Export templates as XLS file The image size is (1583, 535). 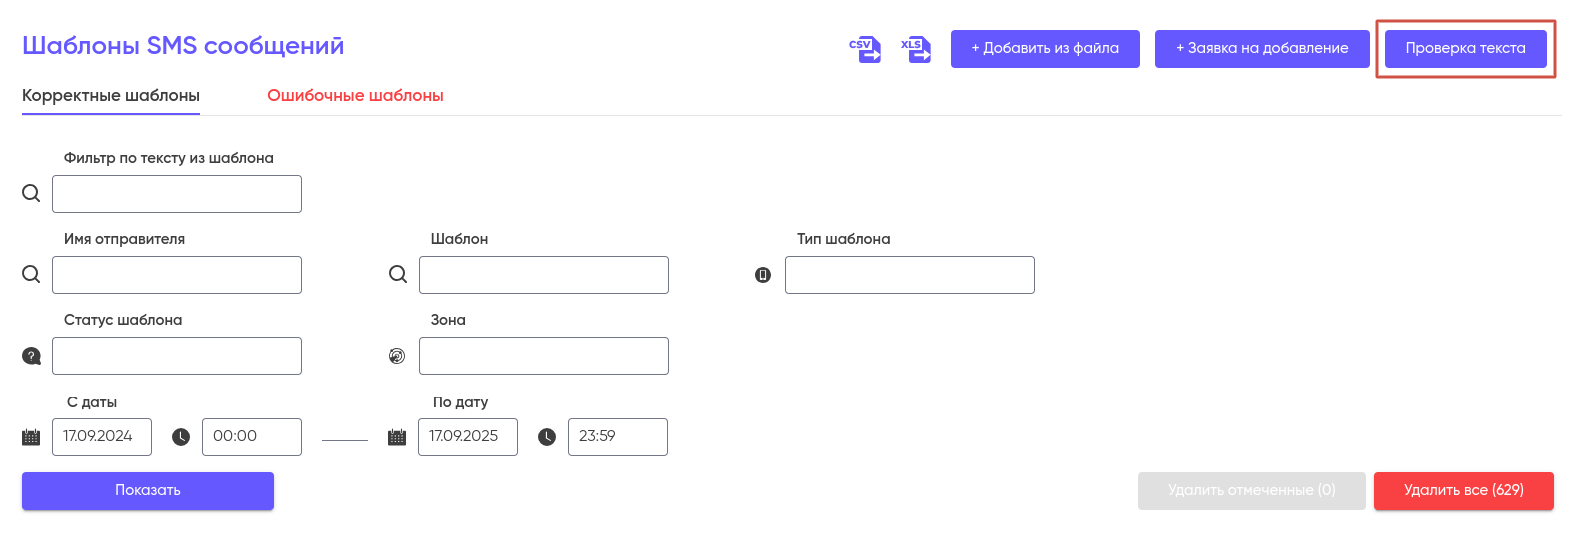(x=915, y=49)
